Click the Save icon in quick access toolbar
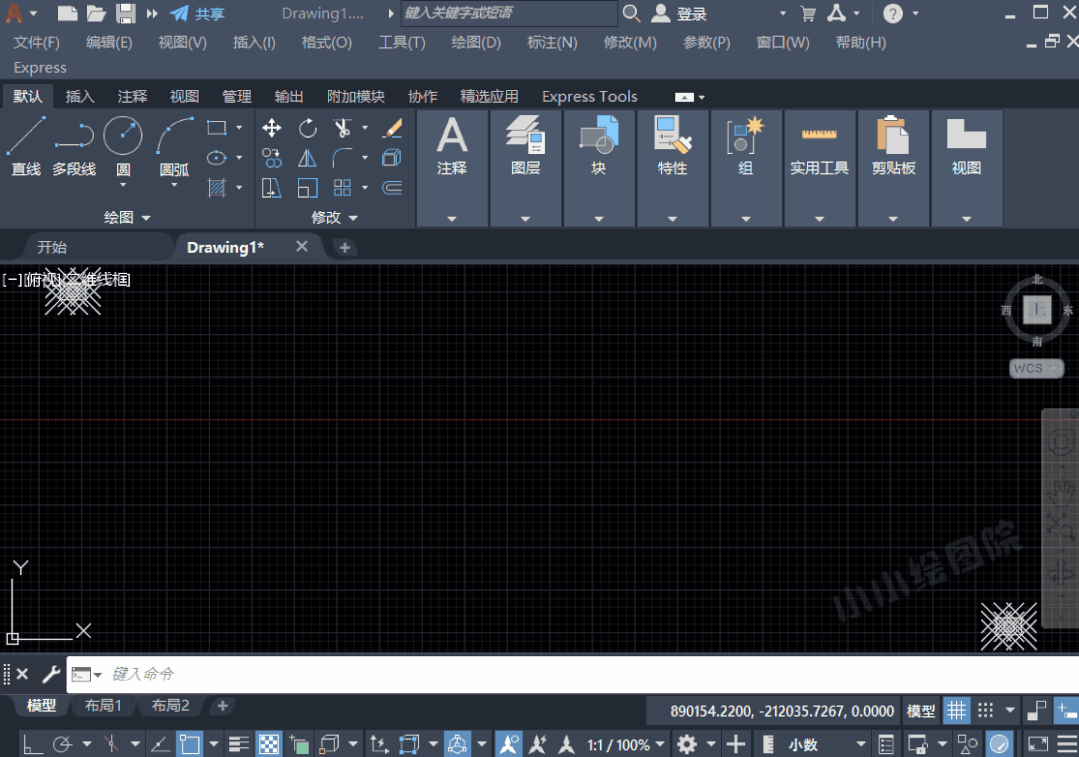 coord(126,14)
